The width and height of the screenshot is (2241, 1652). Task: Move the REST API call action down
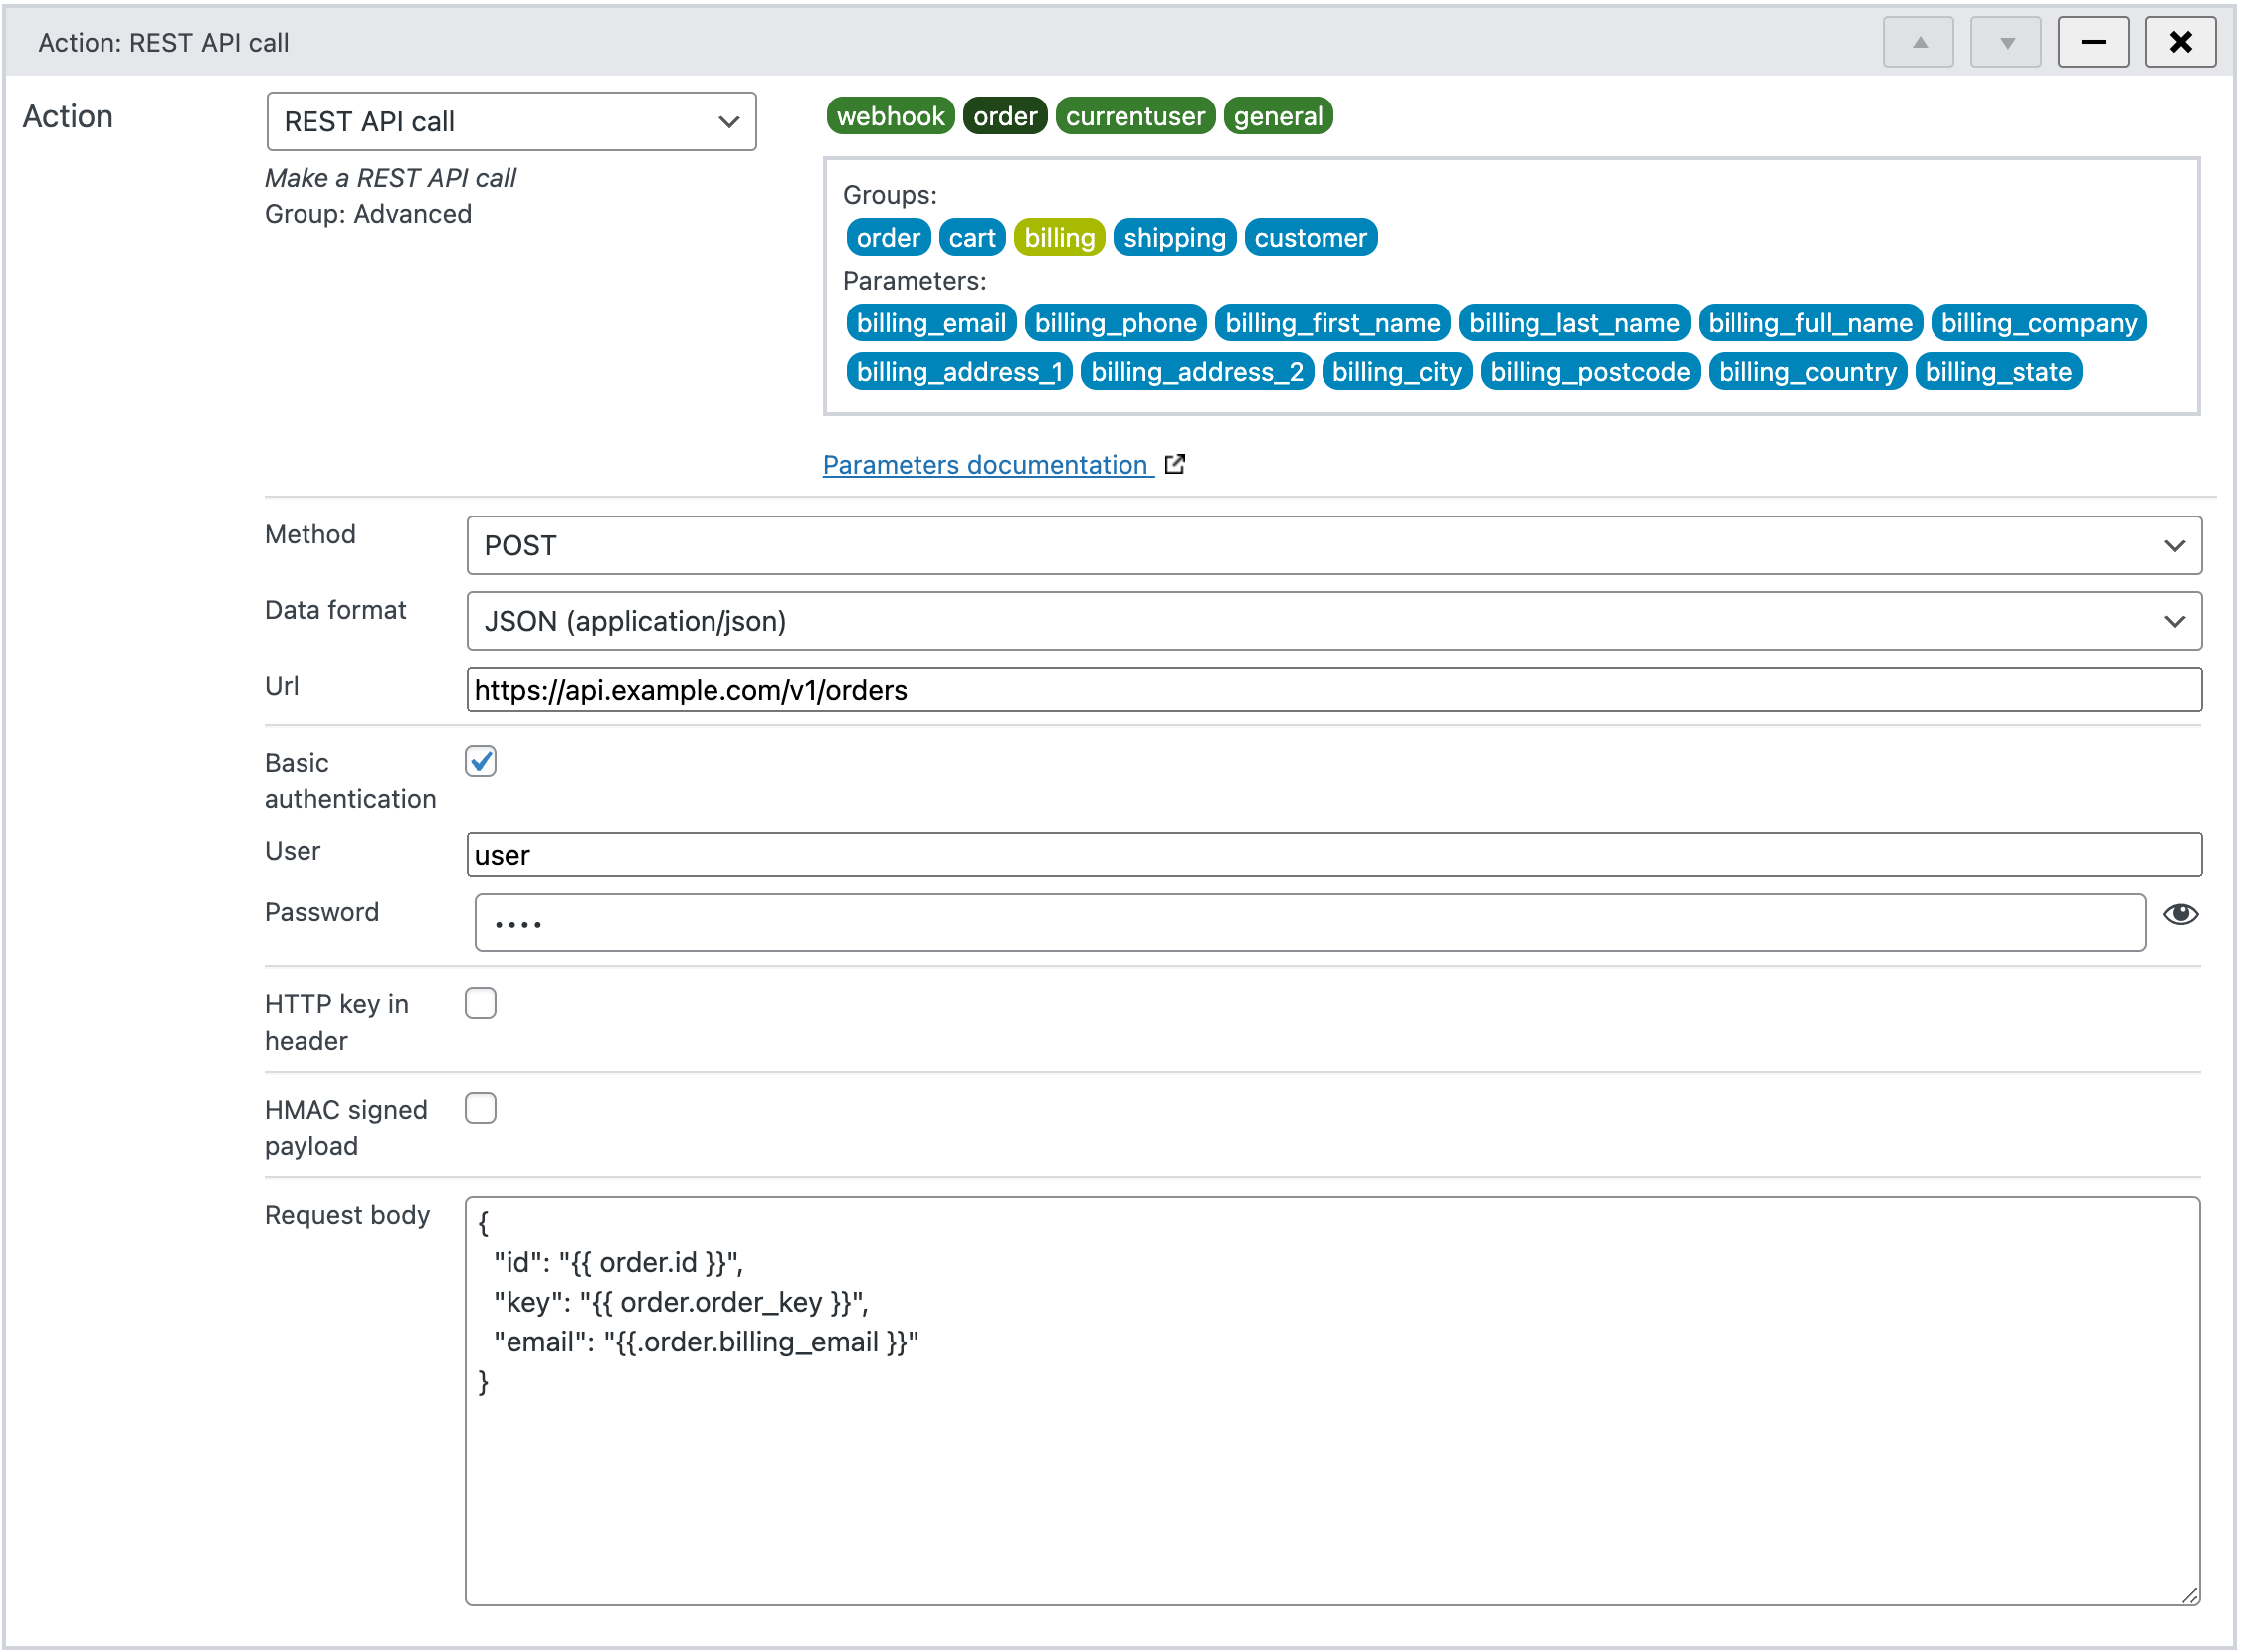[2005, 41]
